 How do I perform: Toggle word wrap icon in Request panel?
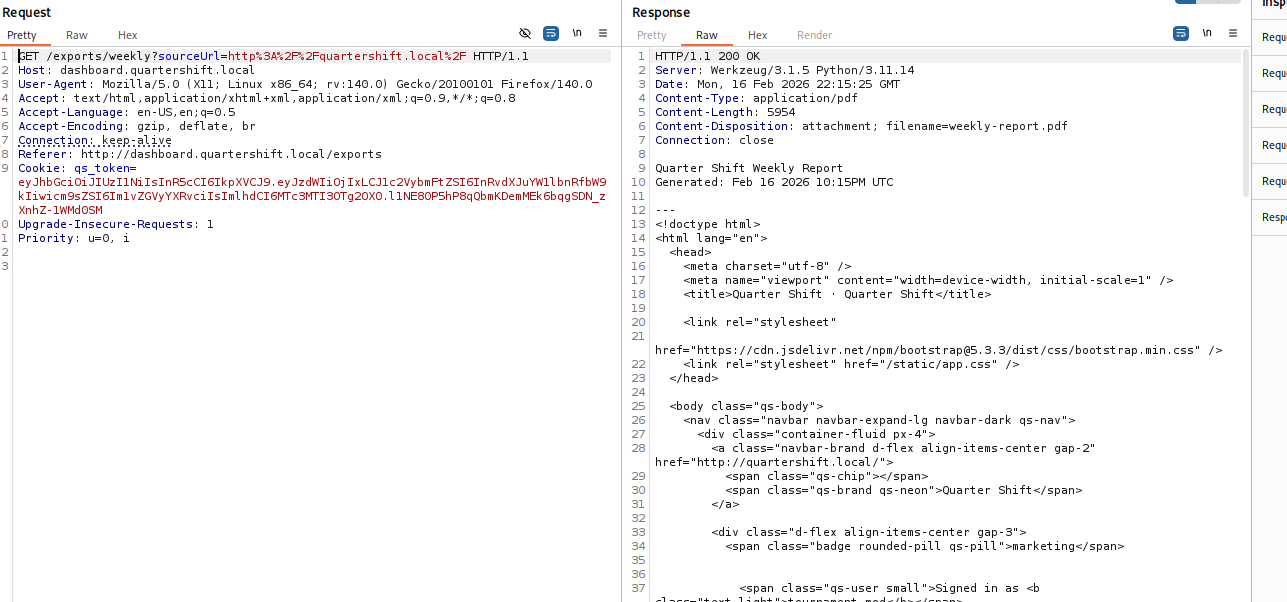click(551, 33)
